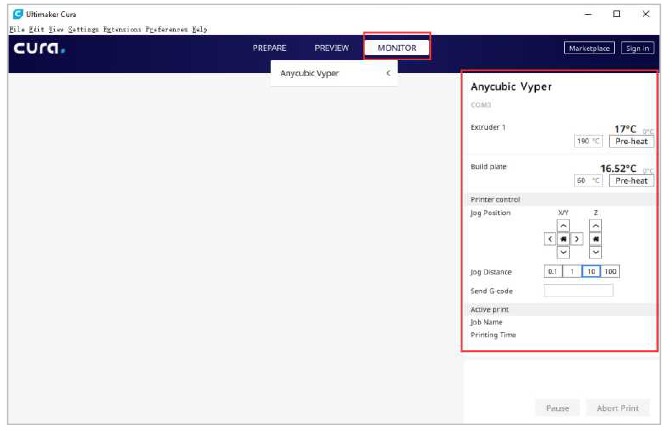Click the Jog Distance label
Viewport: 672px width, 431px height.
[491, 272]
